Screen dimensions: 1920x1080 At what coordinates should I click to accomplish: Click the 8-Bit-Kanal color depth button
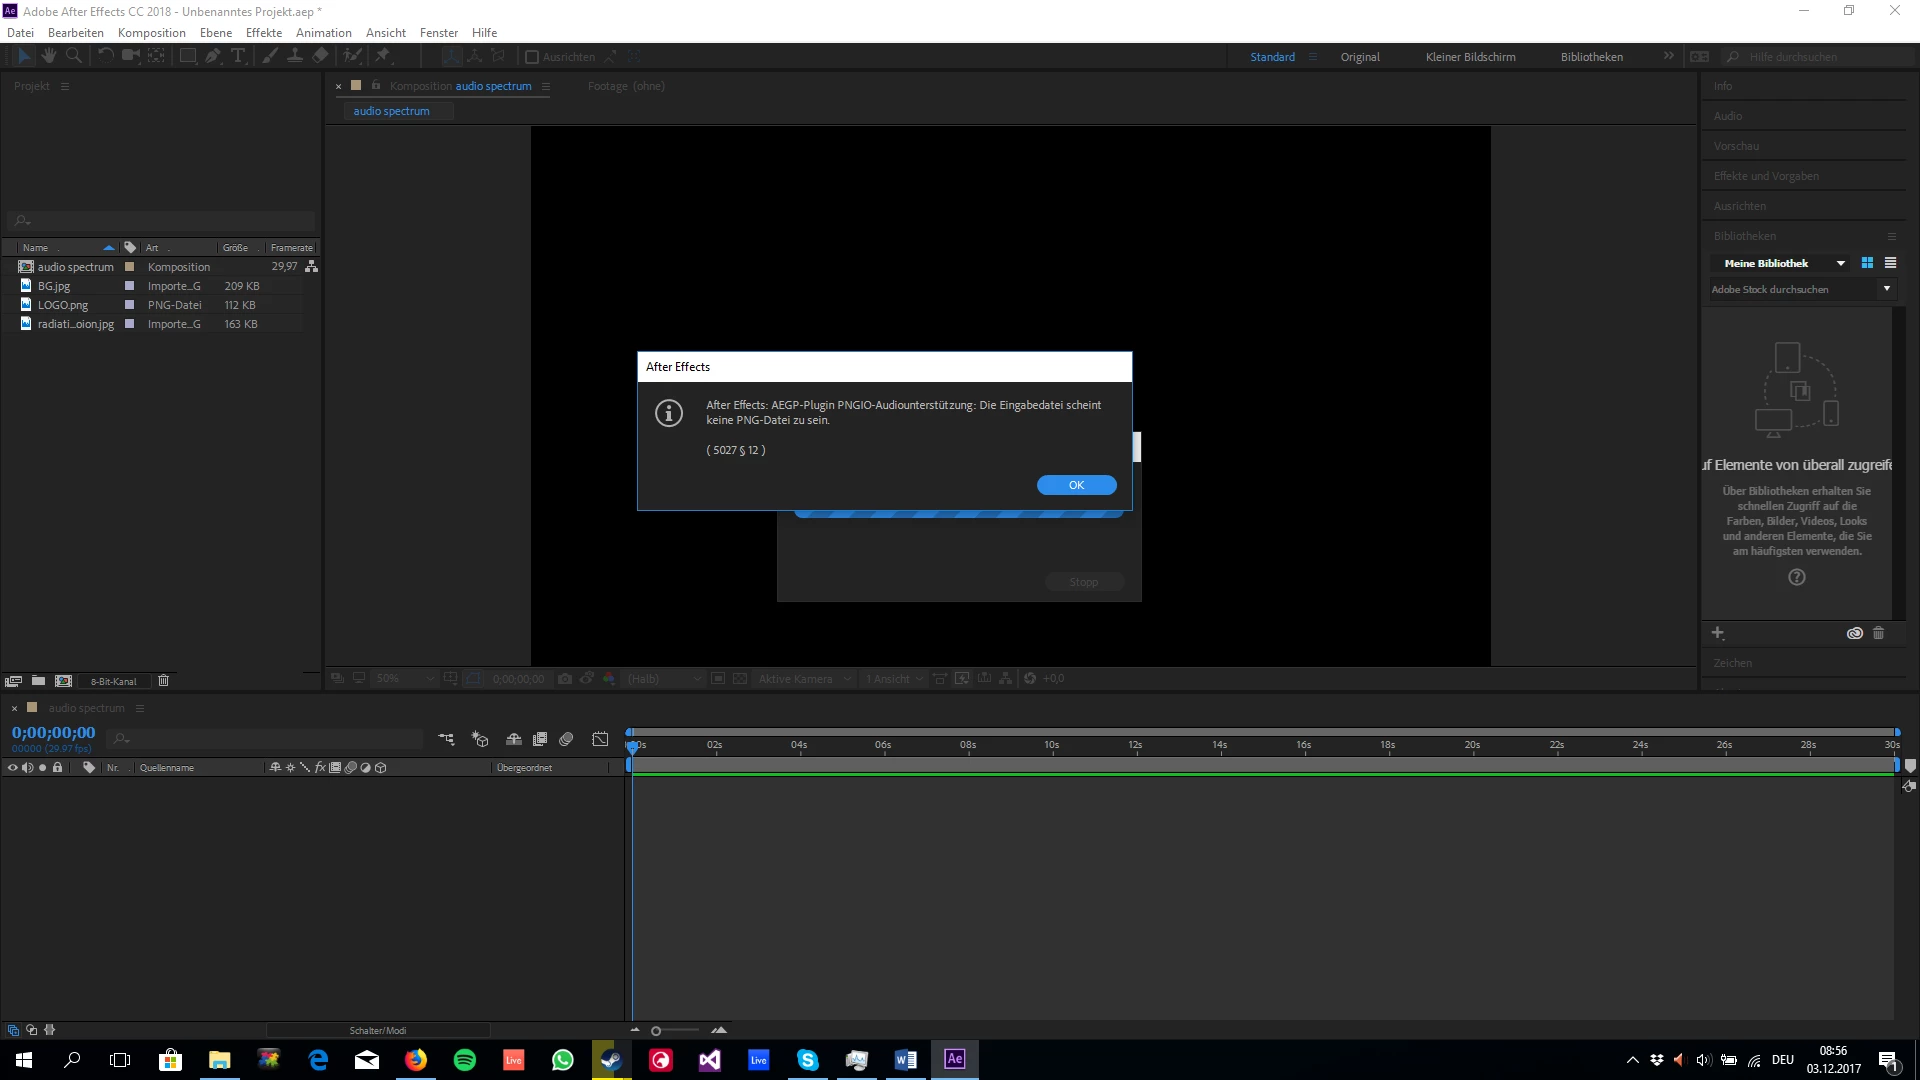coord(113,681)
